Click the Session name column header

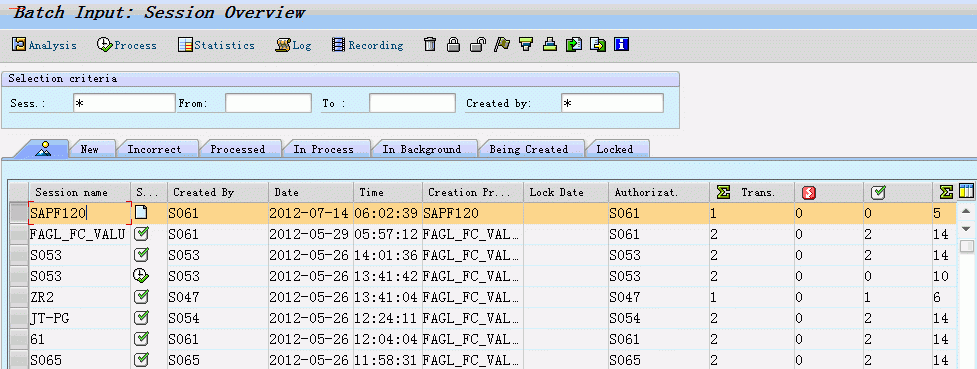[x=80, y=192]
